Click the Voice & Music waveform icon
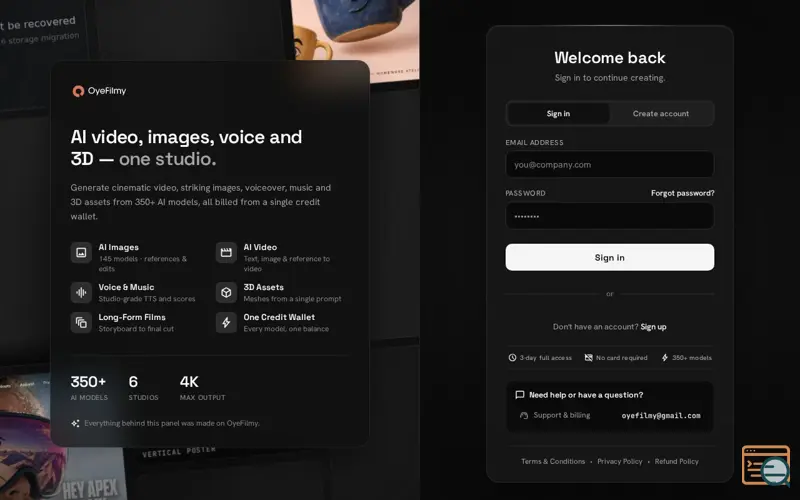Viewport: 800px width, 500px height. coord(81,292)
